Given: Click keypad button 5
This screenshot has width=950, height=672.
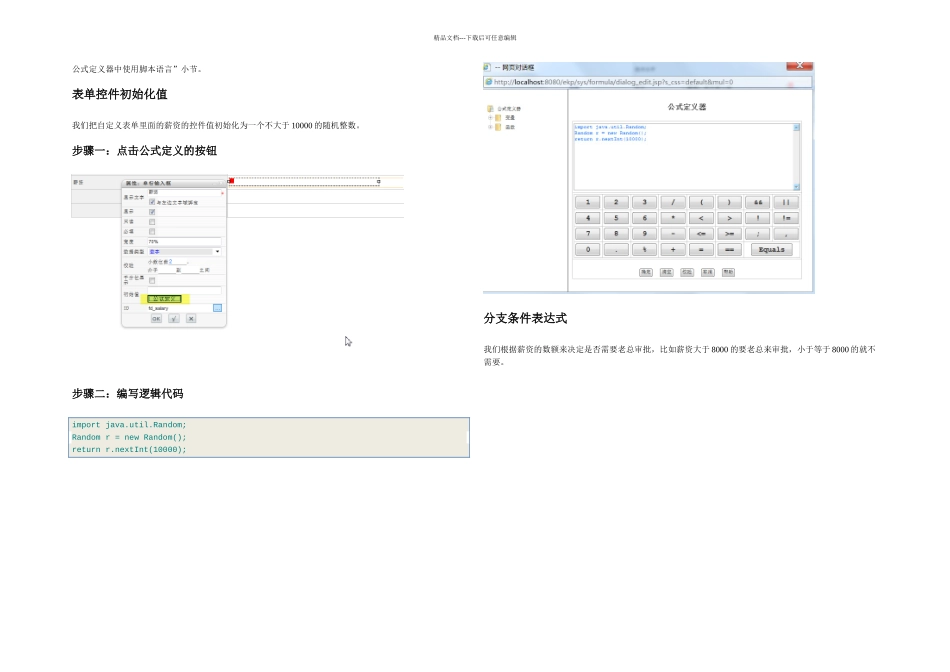Looking at the screenshot, I should coord(616,218).
